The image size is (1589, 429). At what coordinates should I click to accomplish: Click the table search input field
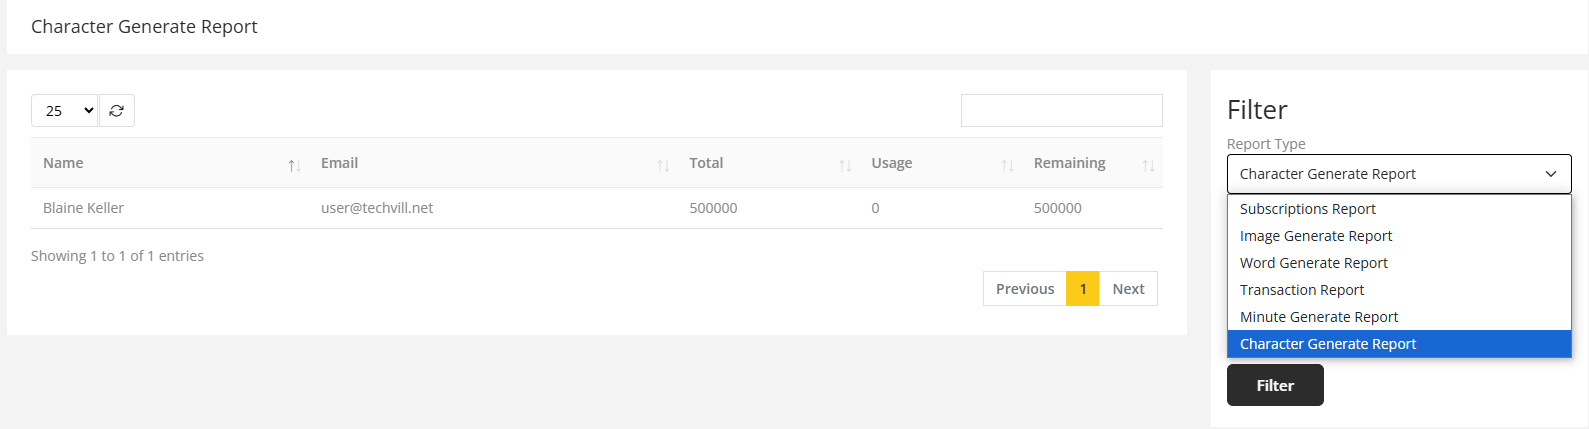1061,111
